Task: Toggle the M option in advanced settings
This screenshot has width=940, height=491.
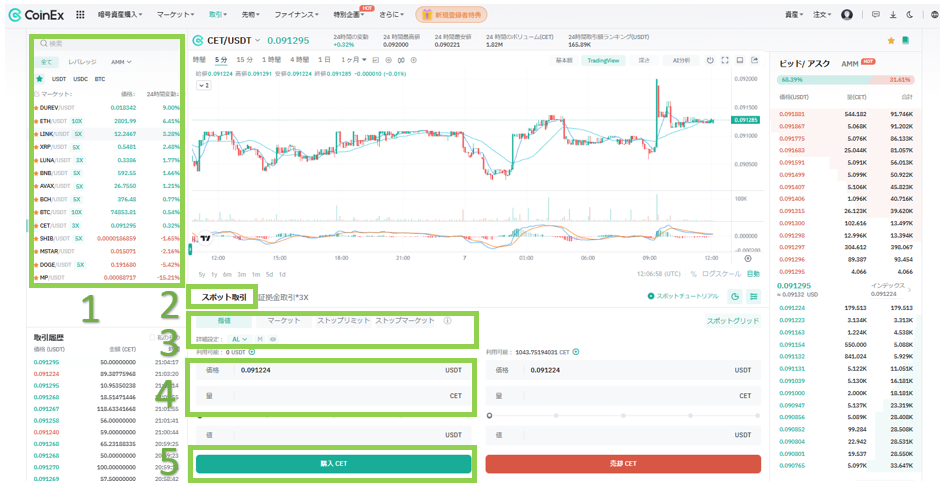Action: pos(260,339)
